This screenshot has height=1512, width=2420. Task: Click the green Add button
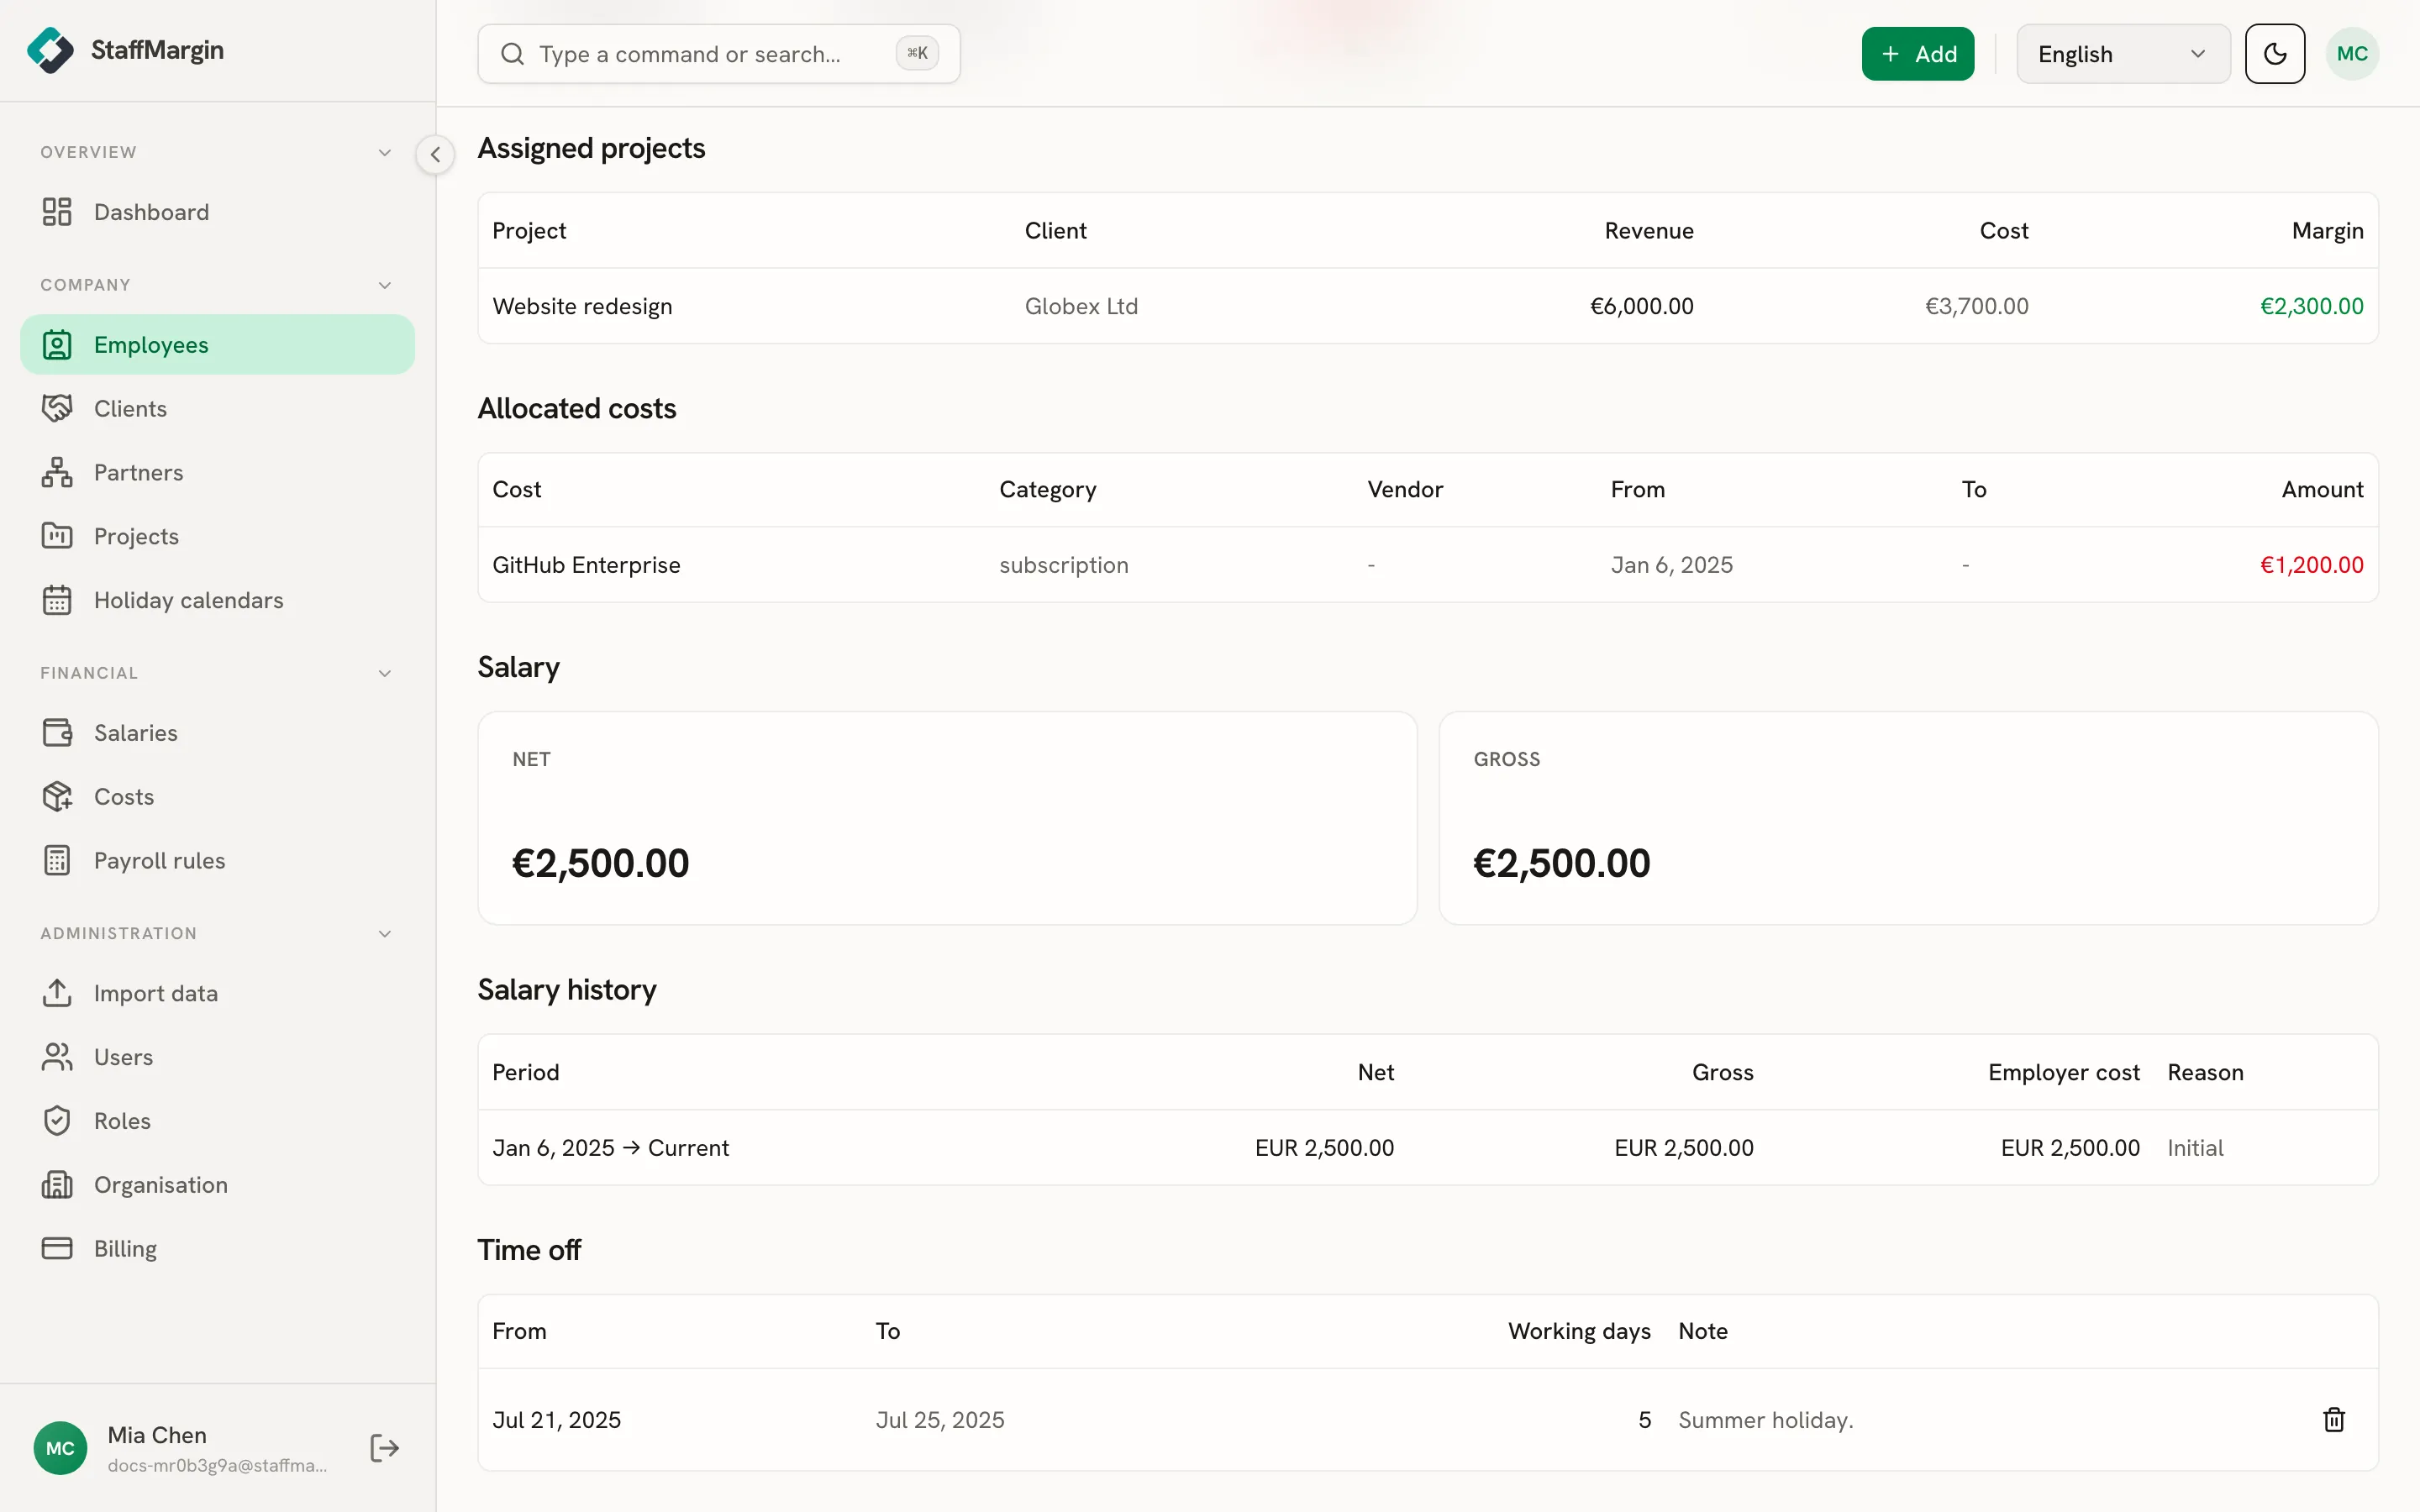pyautogui.click(x=1917, y=54)
